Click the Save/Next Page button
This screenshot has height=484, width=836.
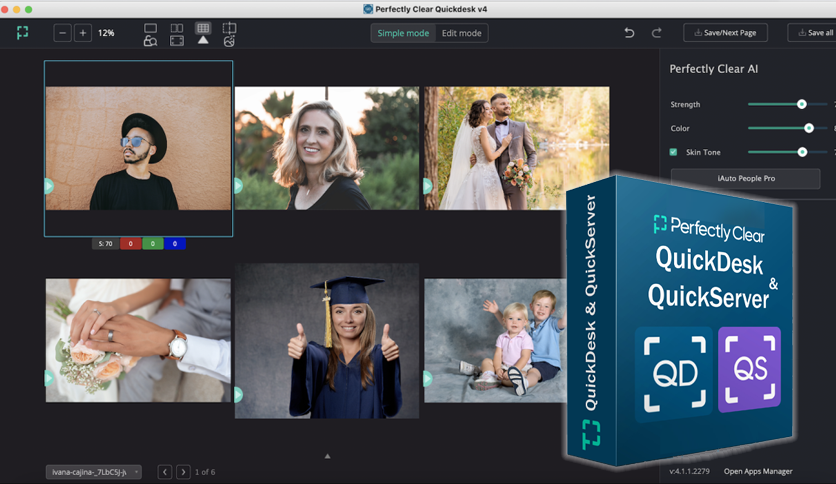click(x=725, y=33)
